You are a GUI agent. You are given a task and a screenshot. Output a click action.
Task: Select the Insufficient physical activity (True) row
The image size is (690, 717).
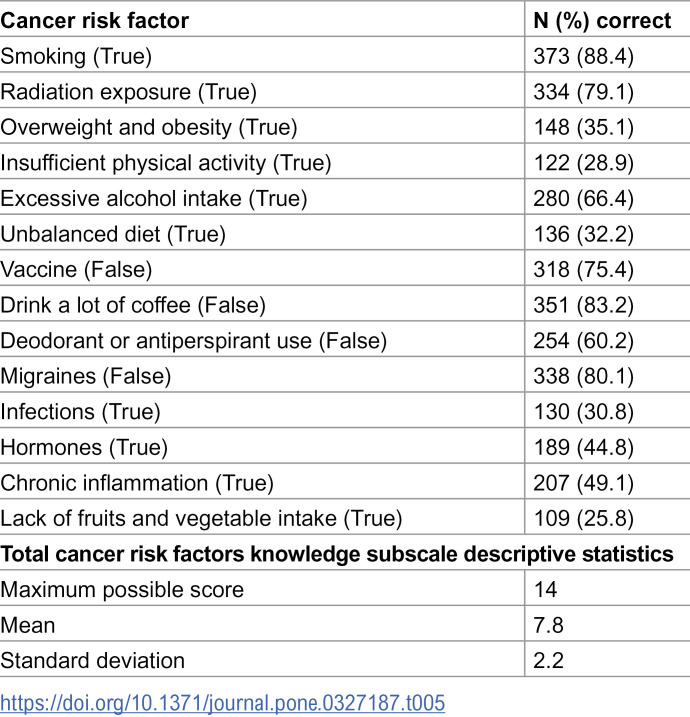[345, 163]
